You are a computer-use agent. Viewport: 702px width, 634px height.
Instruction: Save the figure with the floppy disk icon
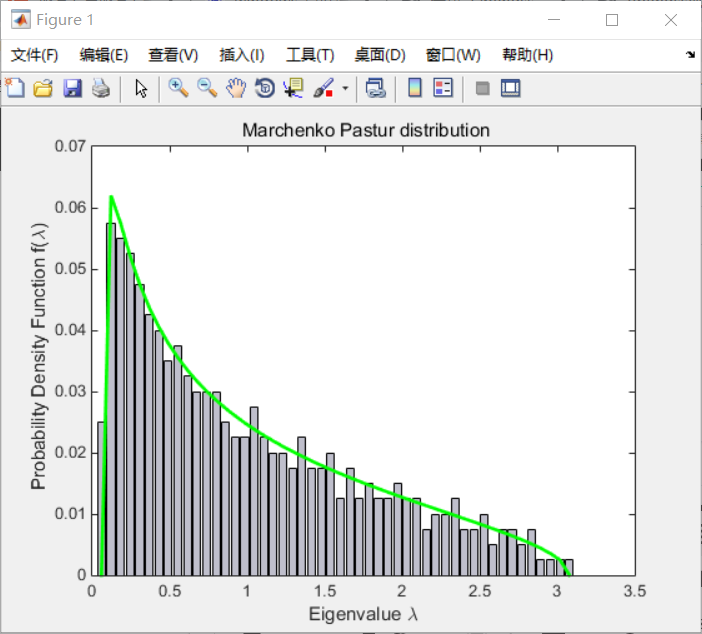pyautogui.click(x=72, y=88)
